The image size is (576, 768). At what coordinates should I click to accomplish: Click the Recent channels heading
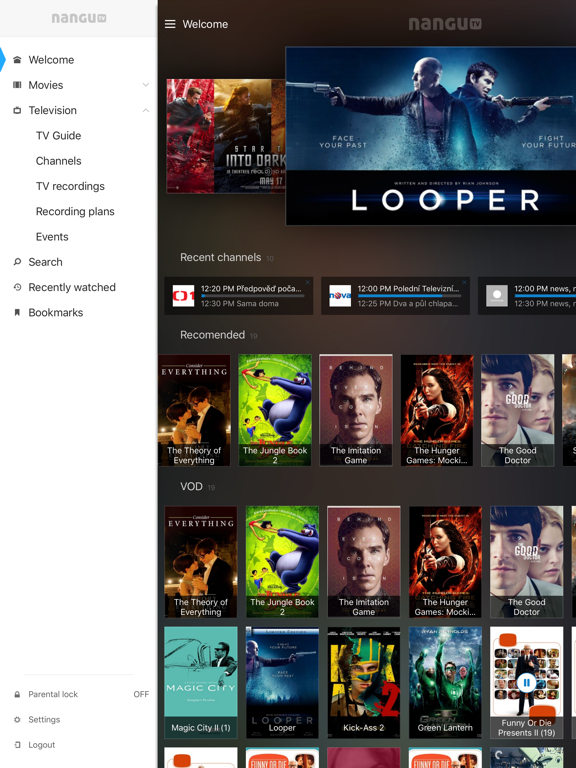220,258
